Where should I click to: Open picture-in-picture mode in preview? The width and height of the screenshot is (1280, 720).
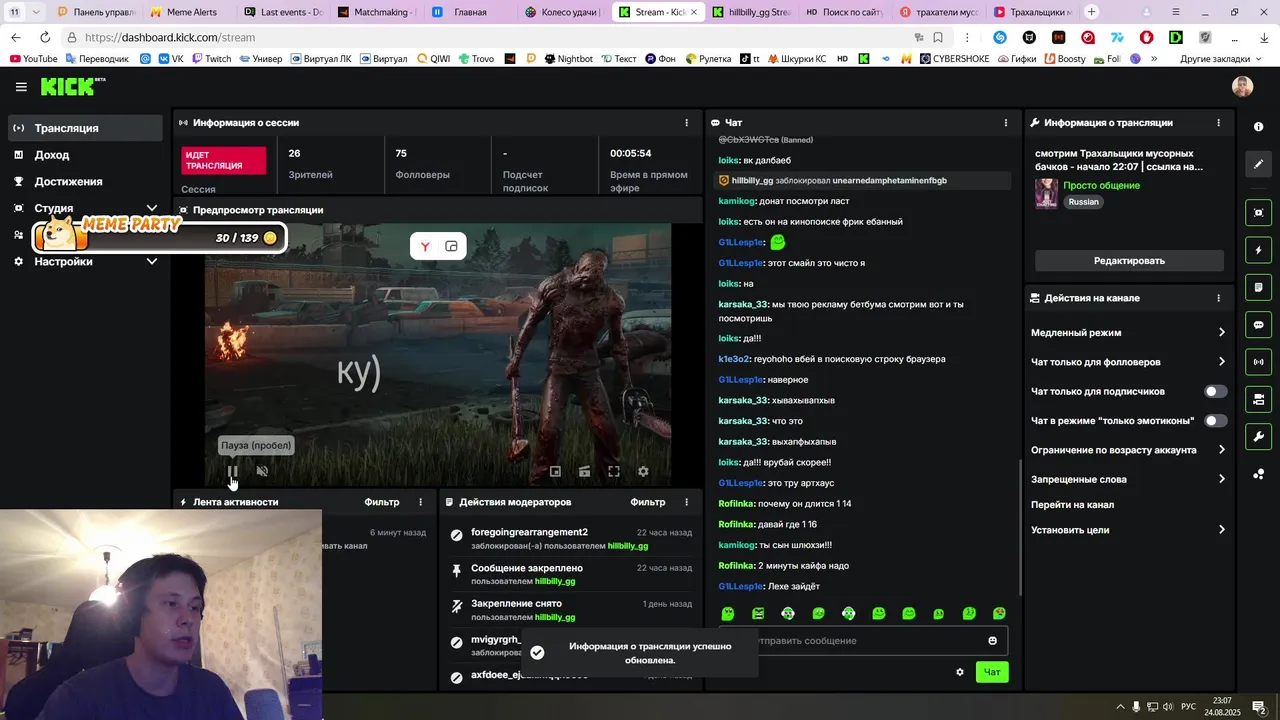555,471
